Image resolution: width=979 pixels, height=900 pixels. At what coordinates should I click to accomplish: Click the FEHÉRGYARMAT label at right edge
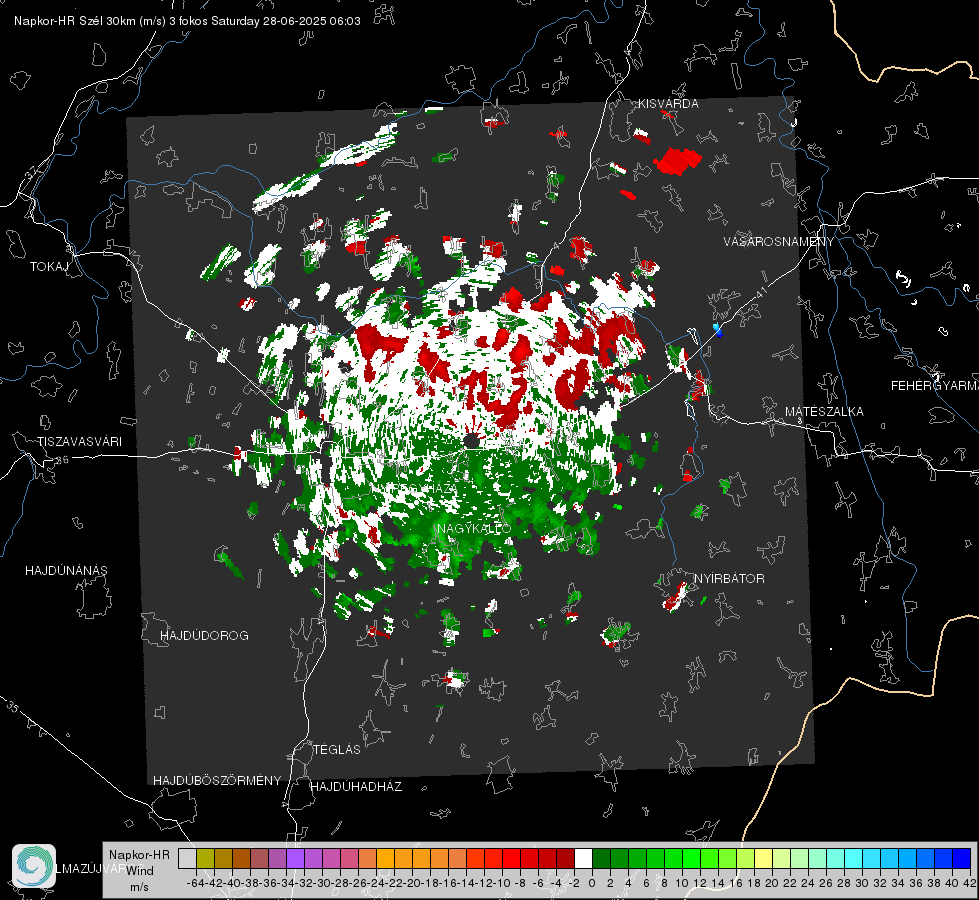pos(935,386)
